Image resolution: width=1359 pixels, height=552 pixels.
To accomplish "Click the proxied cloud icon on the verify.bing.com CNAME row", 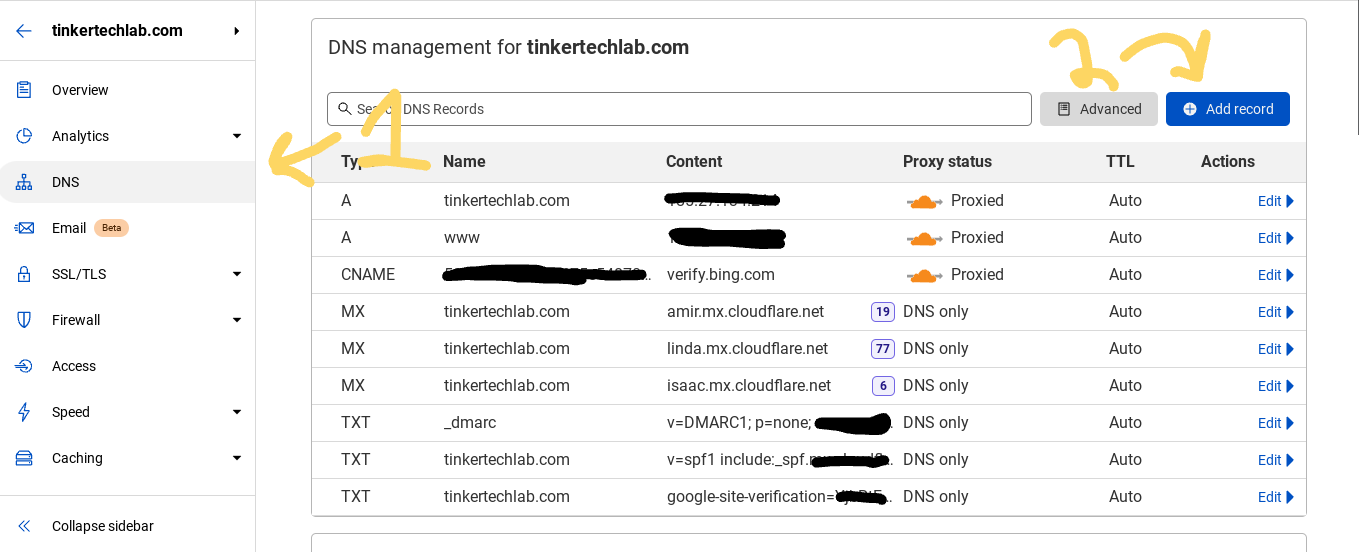I will coord(925,275).
